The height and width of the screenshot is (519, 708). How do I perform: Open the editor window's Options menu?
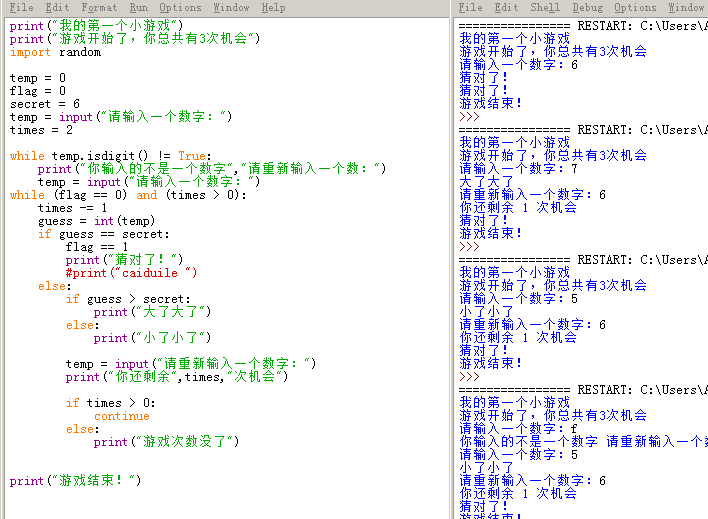tap(180, 8)
